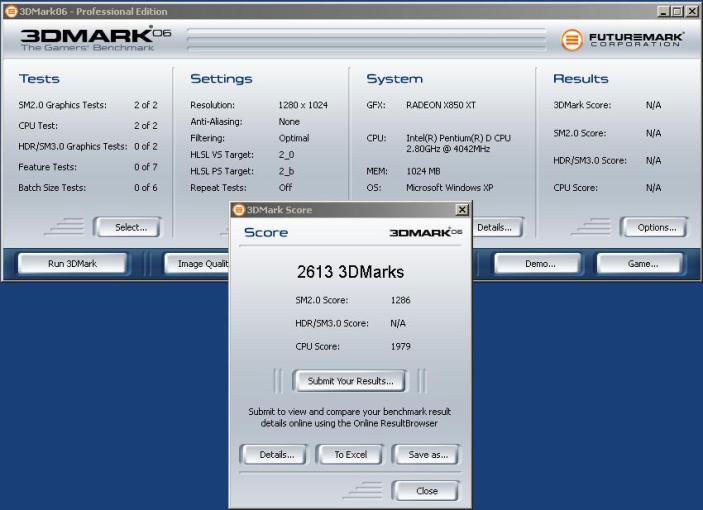Export results with To Excel button
Screen dimensions: 703x510
pyautogui.click(x=350, y=454)
